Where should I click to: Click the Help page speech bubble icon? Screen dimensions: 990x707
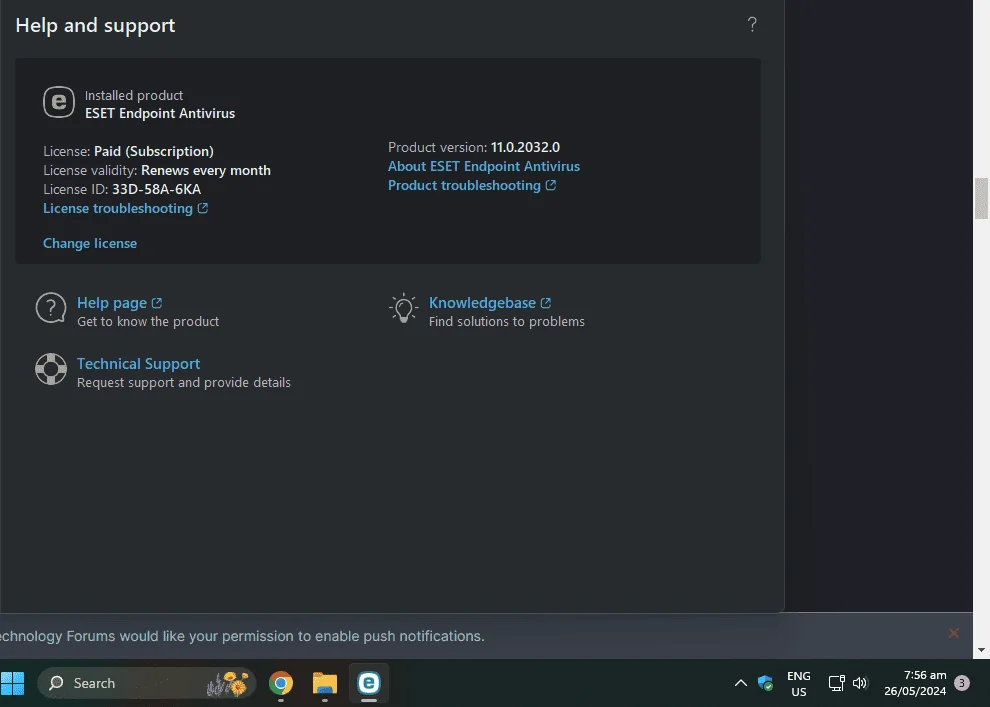51,308
